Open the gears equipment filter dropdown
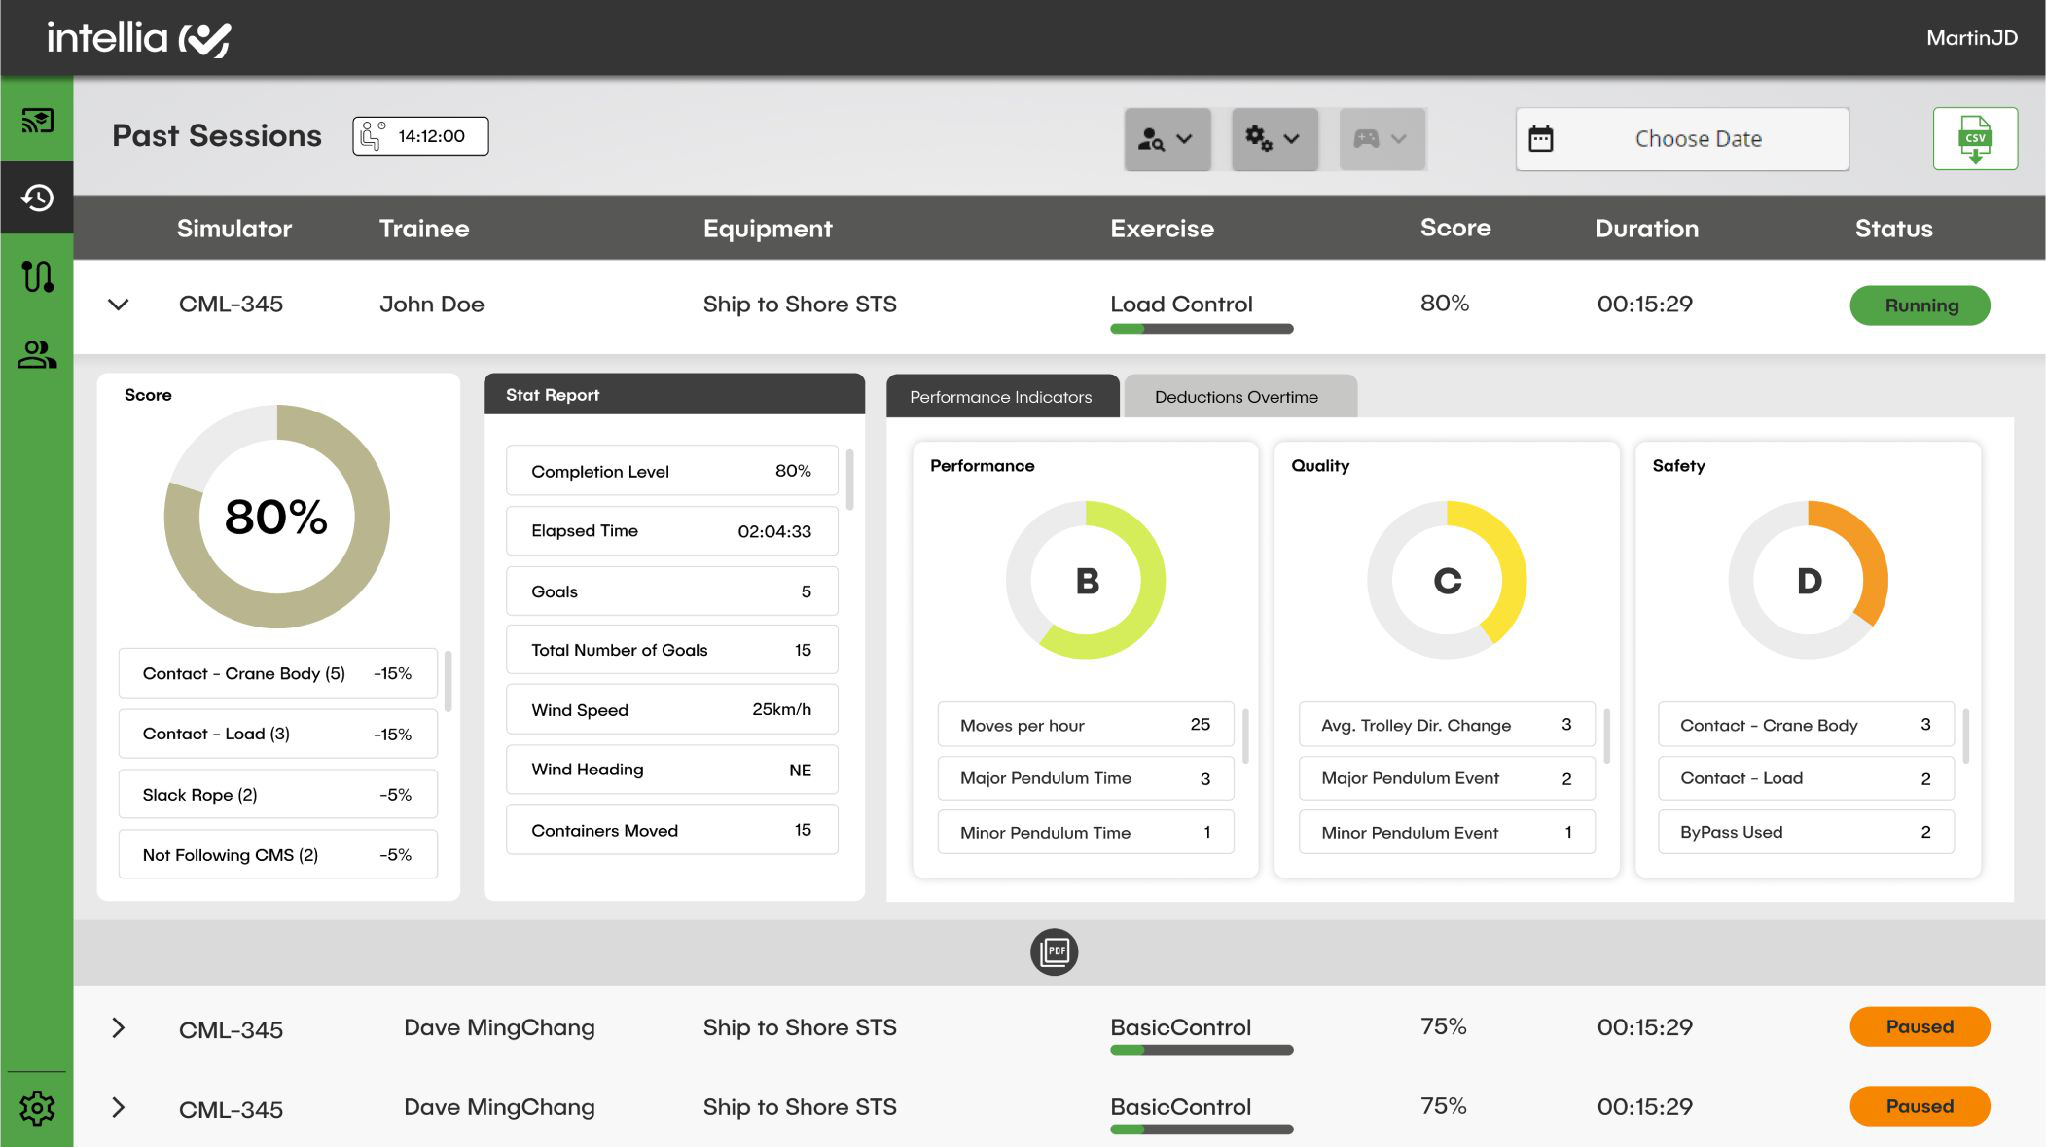 tap(1274, 139)
